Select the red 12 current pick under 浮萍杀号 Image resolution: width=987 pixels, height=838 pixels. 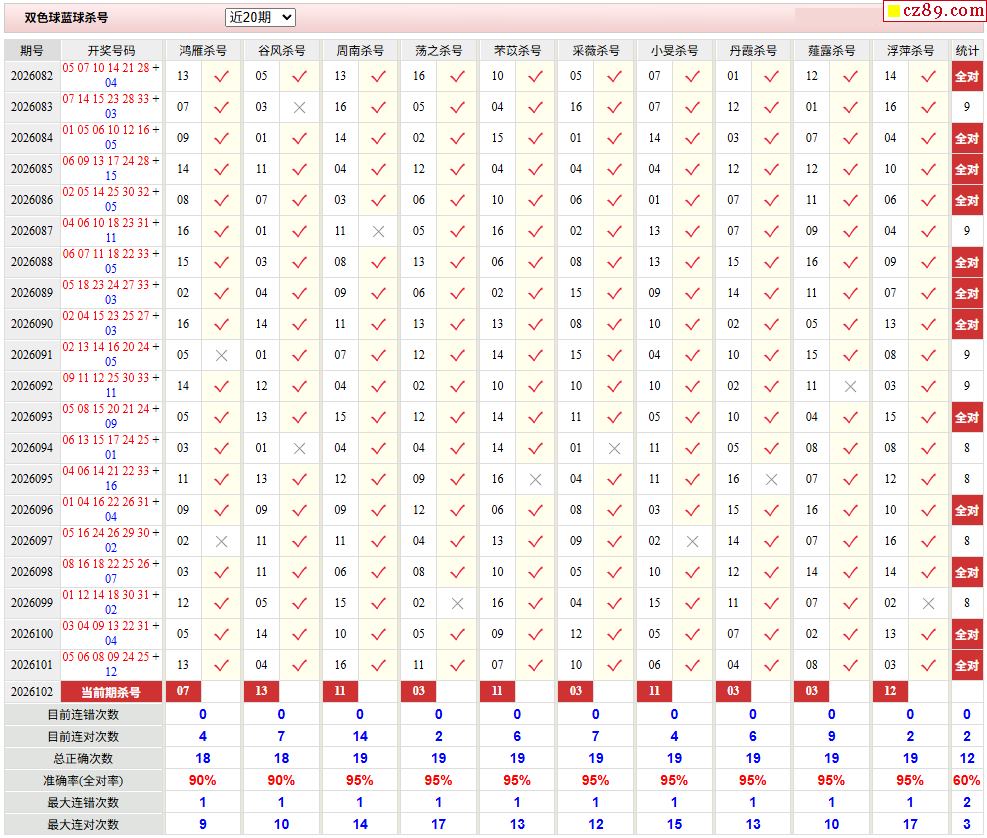coord(890,691)
